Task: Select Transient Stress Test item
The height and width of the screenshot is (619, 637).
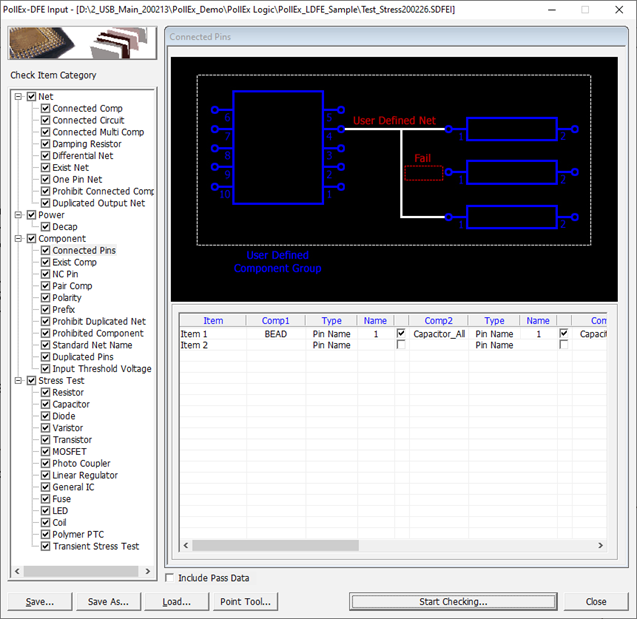Action: (95, 547)
